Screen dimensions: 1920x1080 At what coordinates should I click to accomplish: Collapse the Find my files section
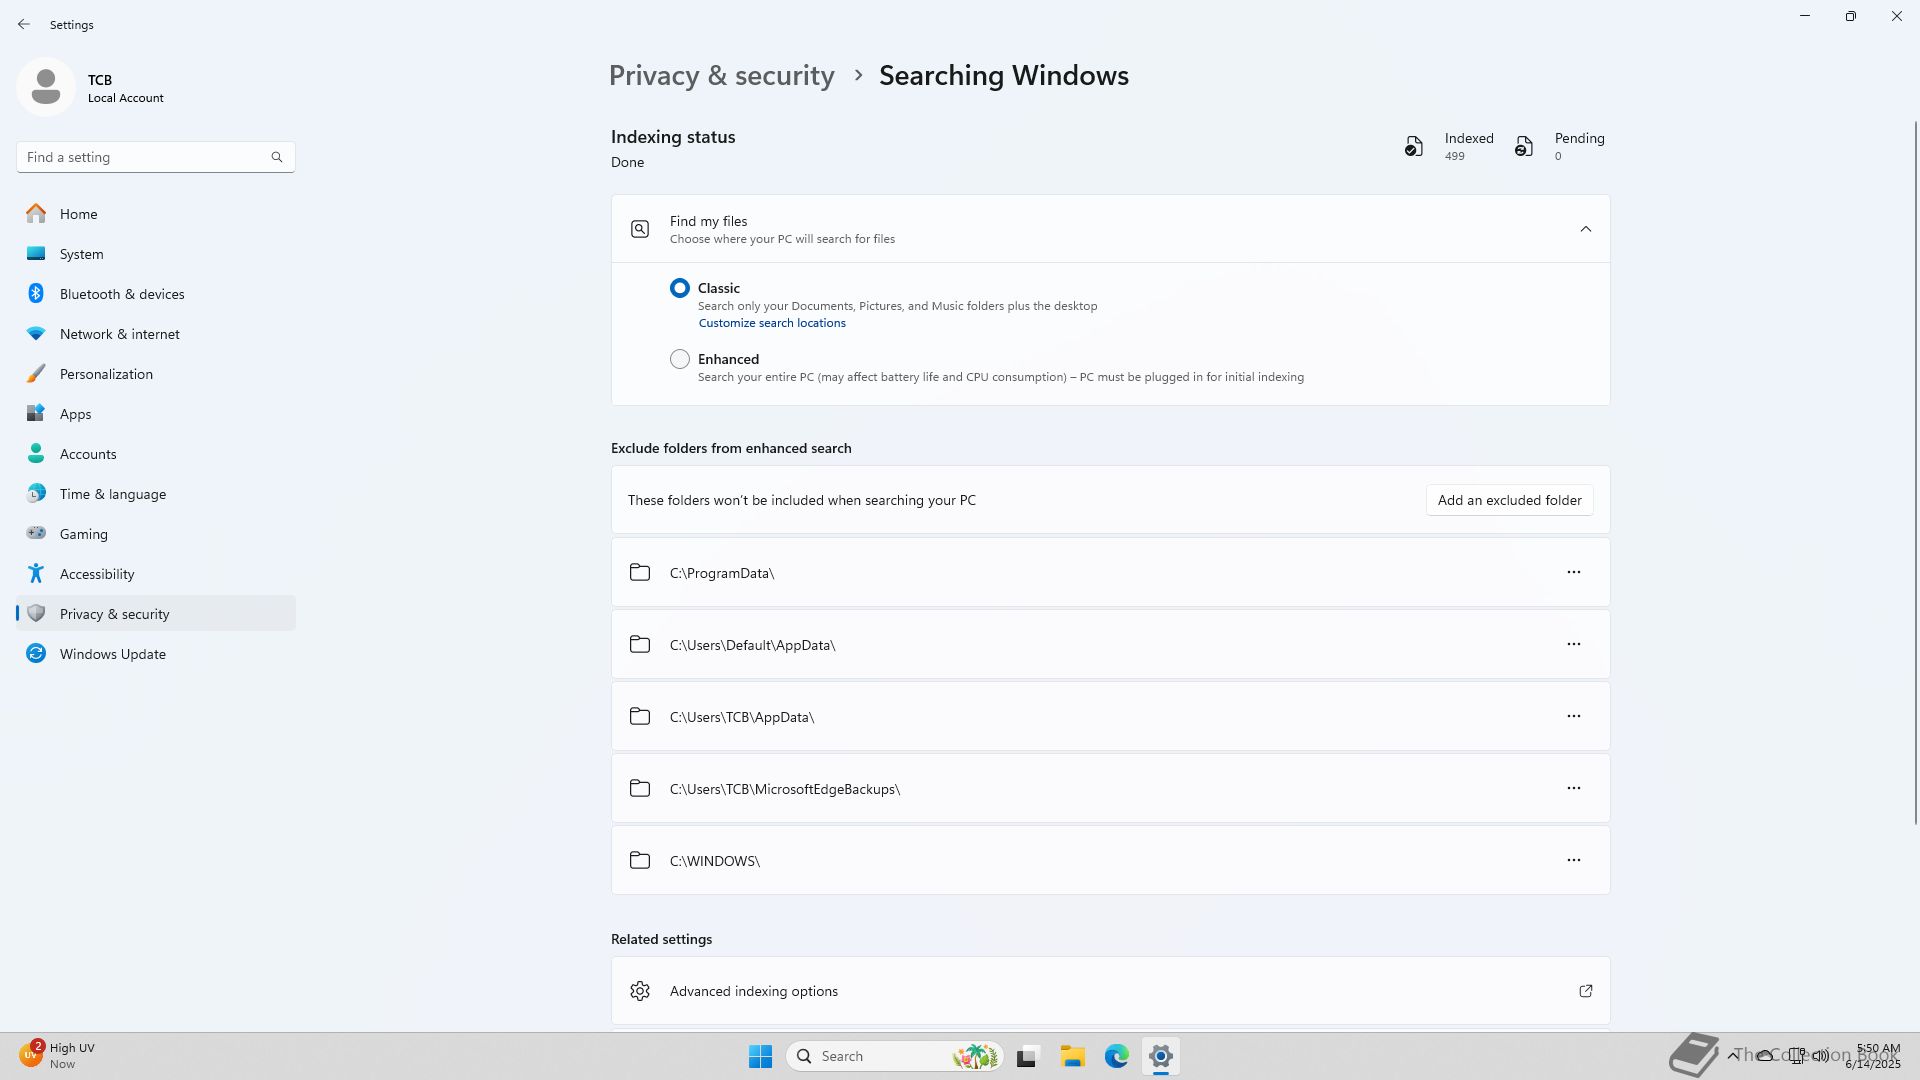1585,229
